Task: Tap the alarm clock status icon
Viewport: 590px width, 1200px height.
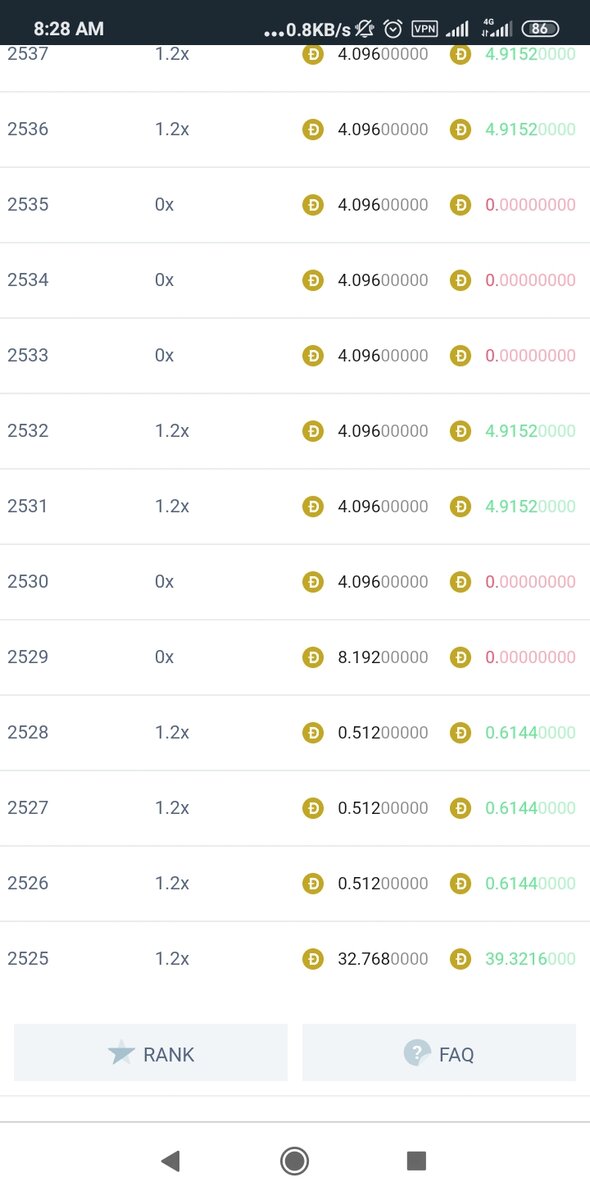Action: point(393,29)
